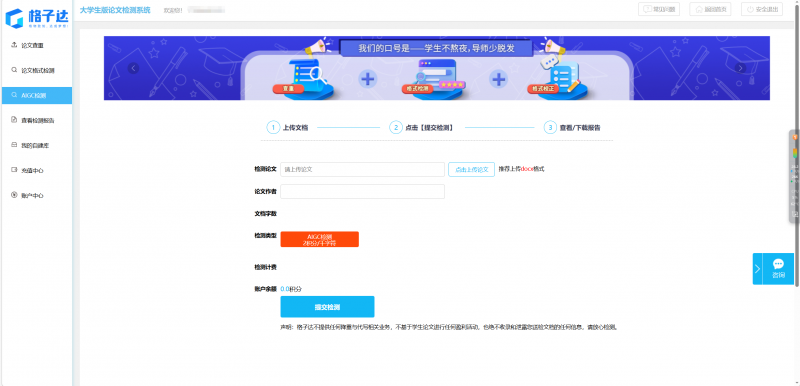Focus the 论文作者 author input field
Screen dimensions: 800x386
362,191
